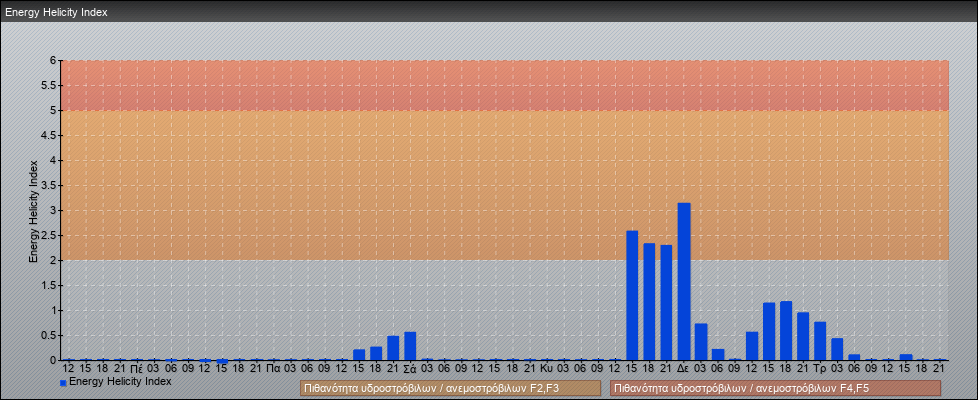
Task: Click the tallest bar at Δε
Action: click(684, 281)
